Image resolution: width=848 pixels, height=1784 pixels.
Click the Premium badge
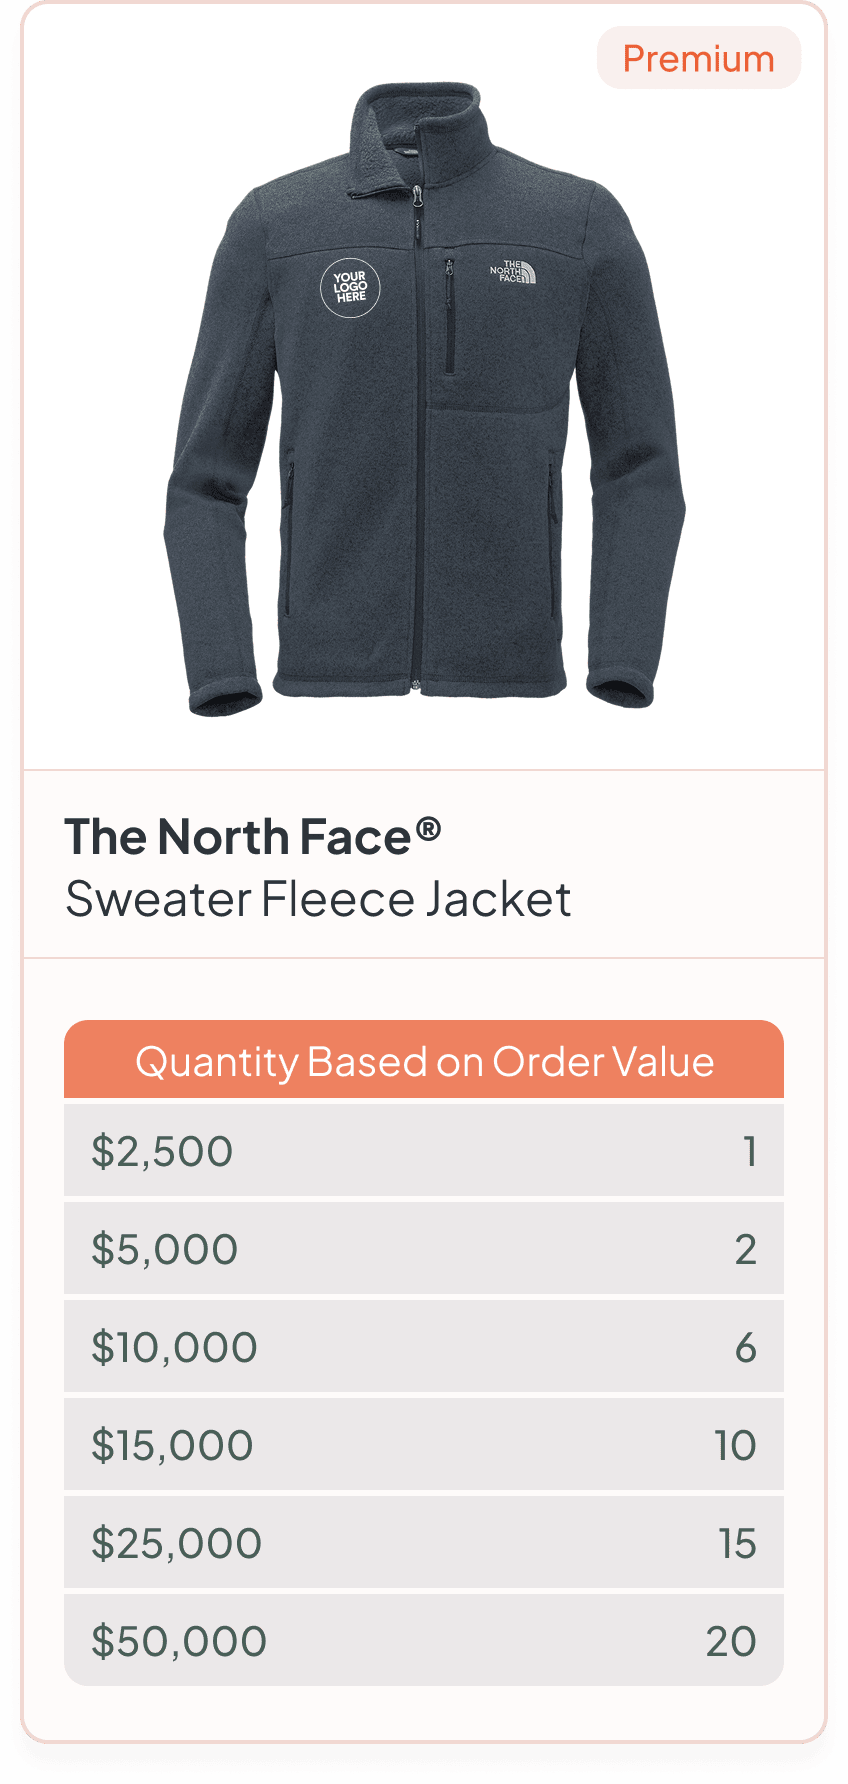[x=698, y=59]
